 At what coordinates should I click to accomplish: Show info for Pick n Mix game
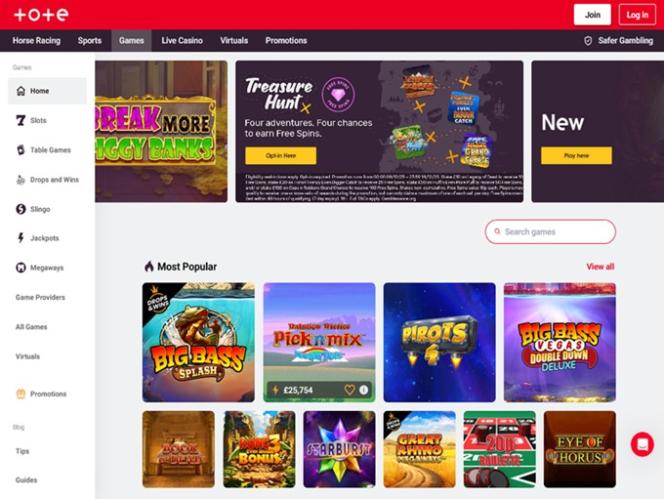[x=363, y=390]
